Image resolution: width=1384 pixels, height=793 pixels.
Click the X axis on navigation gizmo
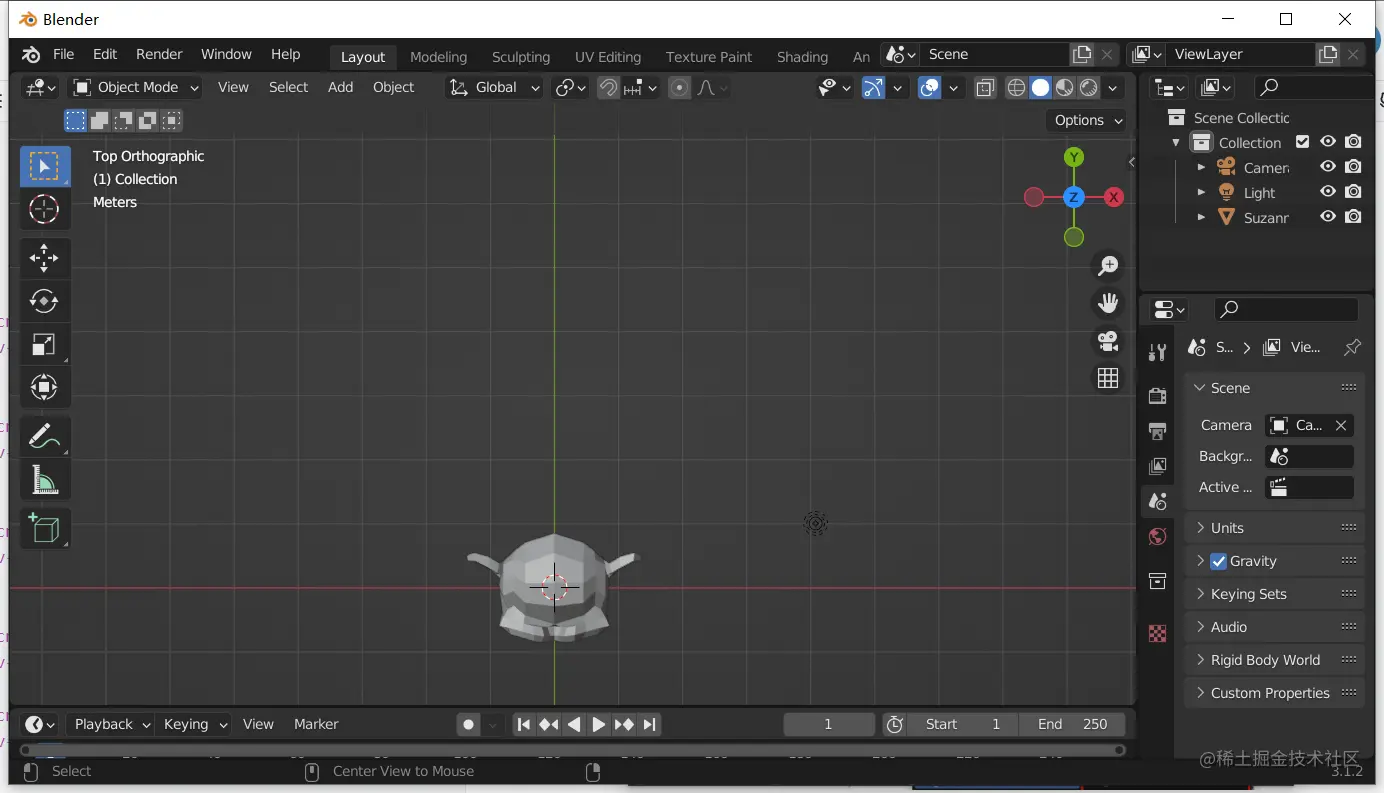(x=1114, y=197)
